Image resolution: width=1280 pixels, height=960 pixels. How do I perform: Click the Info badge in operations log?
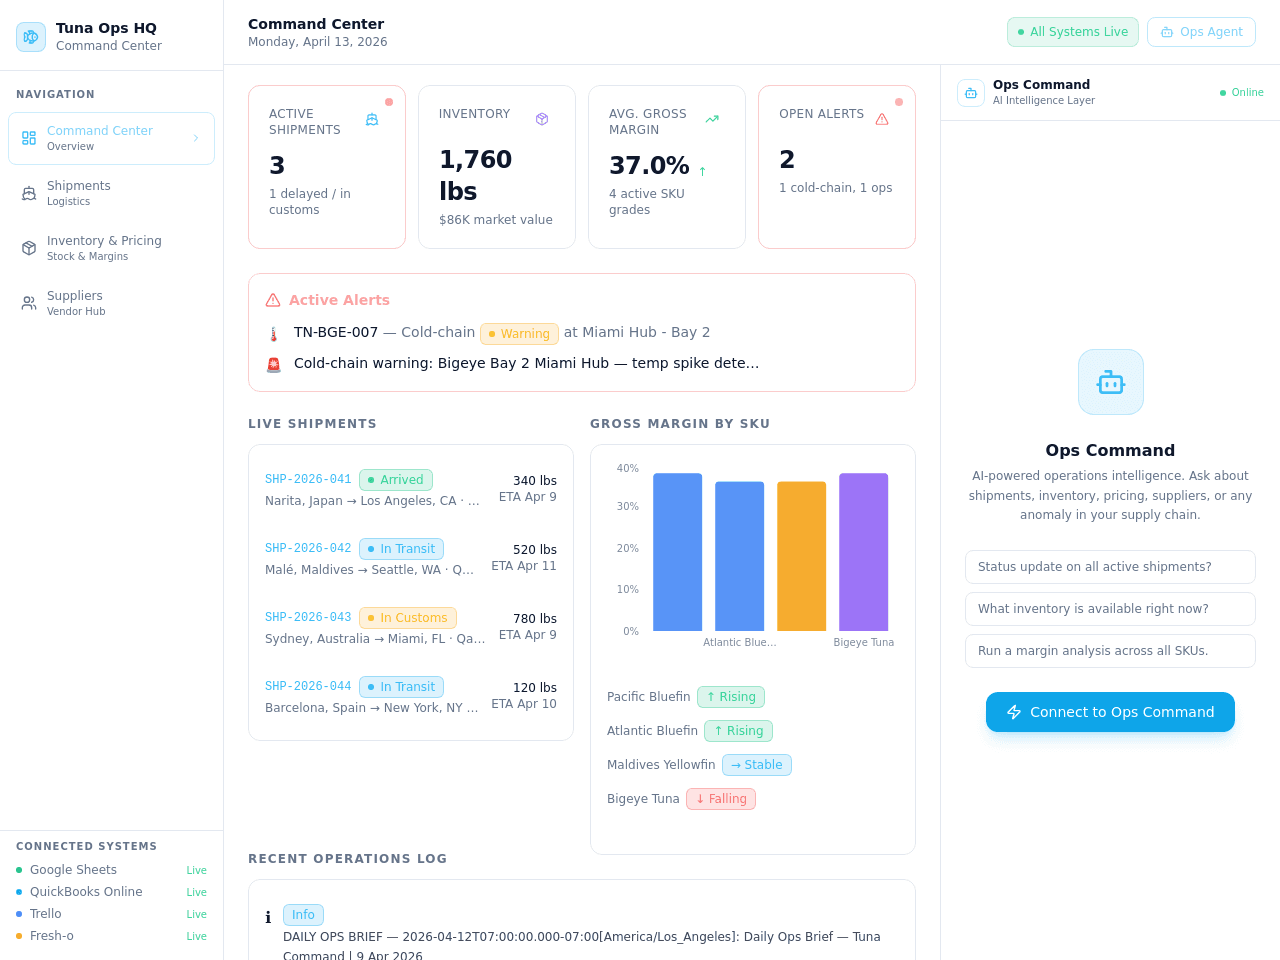[303, 915]
